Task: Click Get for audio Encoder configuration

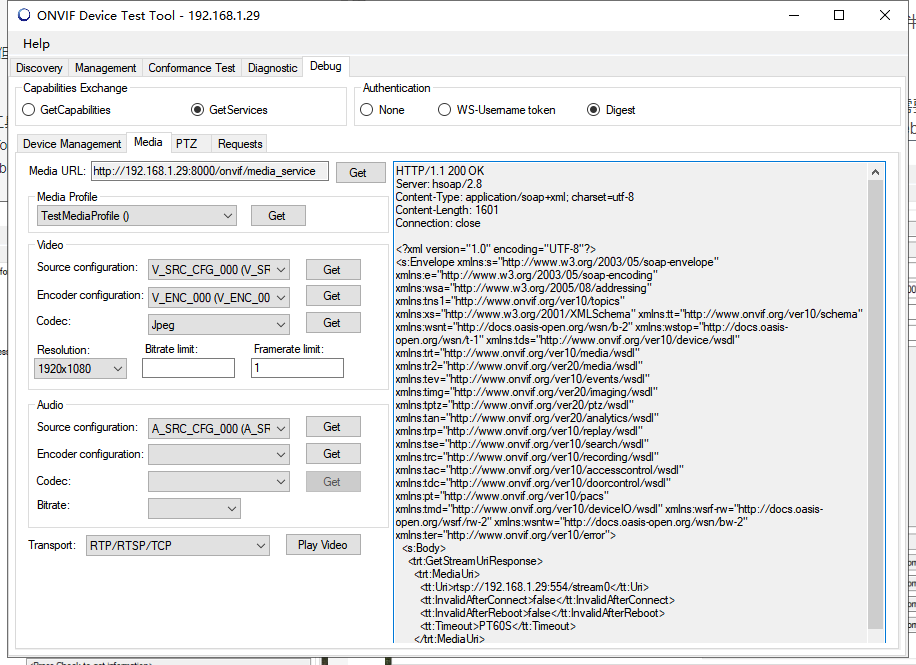Action: pos(332,453)
